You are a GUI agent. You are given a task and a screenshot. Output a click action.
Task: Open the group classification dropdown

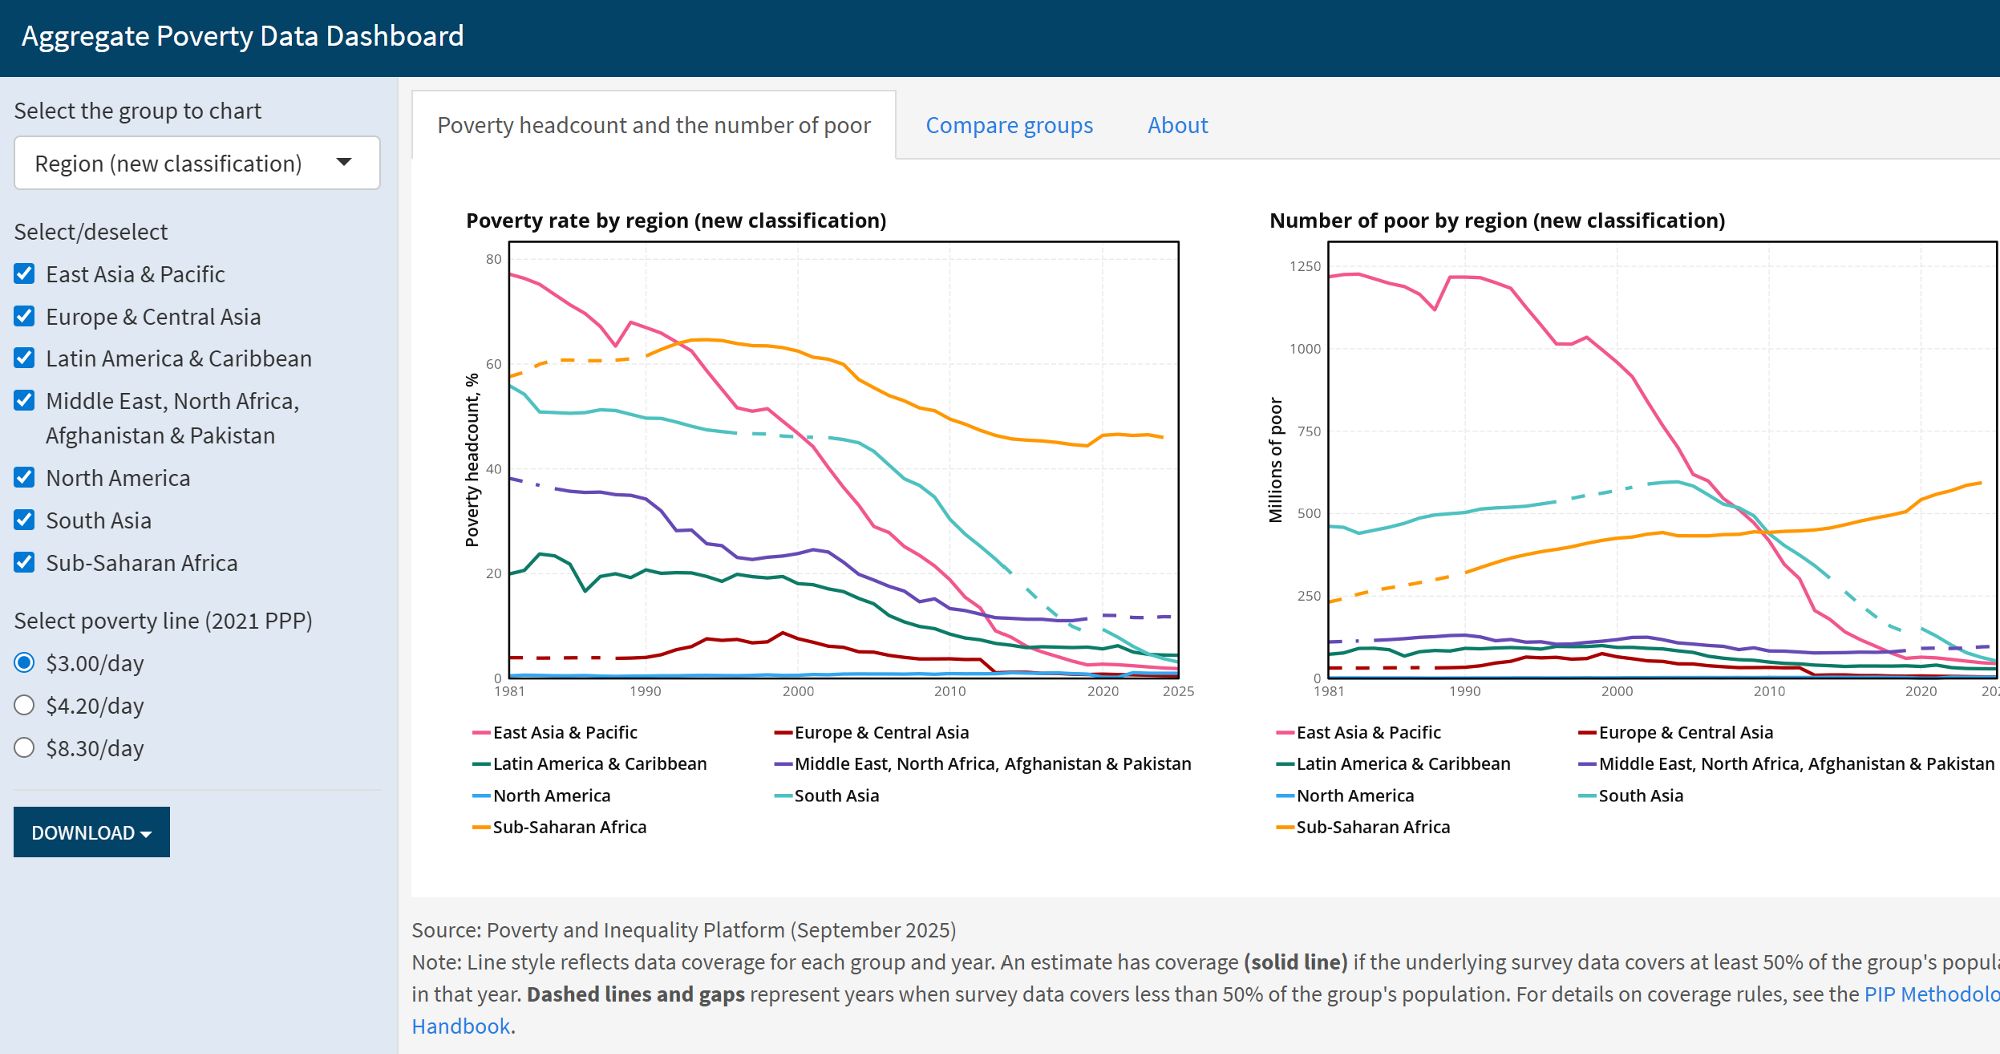tap(196, 162)
